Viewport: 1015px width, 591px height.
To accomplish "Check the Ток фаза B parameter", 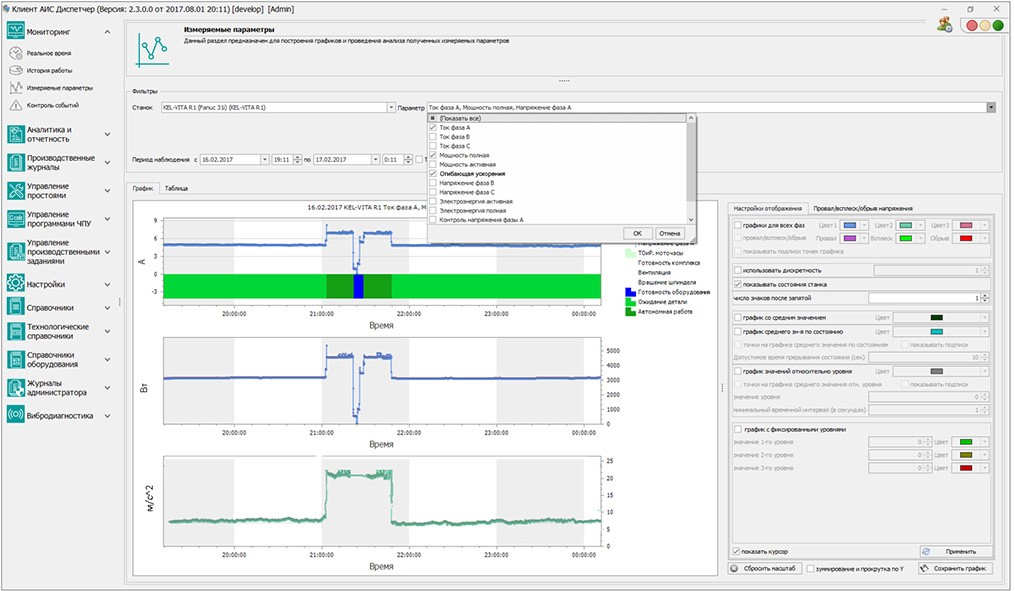I will [x=433, y=137].
